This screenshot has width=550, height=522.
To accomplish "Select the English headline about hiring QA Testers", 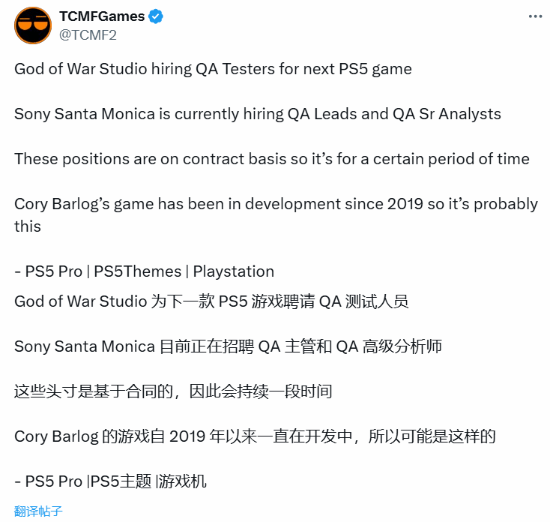I will pyautogui.click(x=213, y=69).
